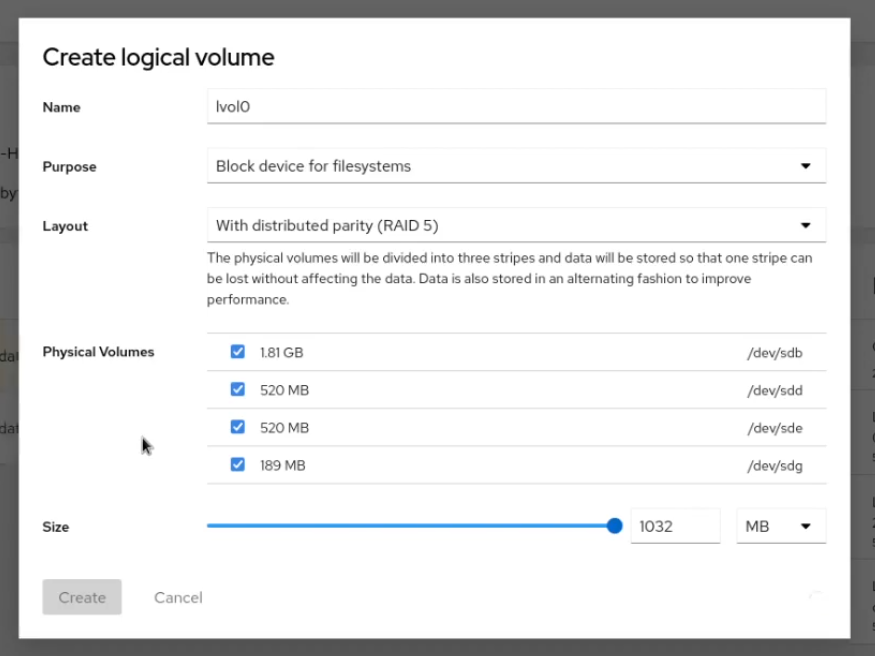Click the /dev/sdb device path label
Screen dimensions: 875x656
click(774, 353)
